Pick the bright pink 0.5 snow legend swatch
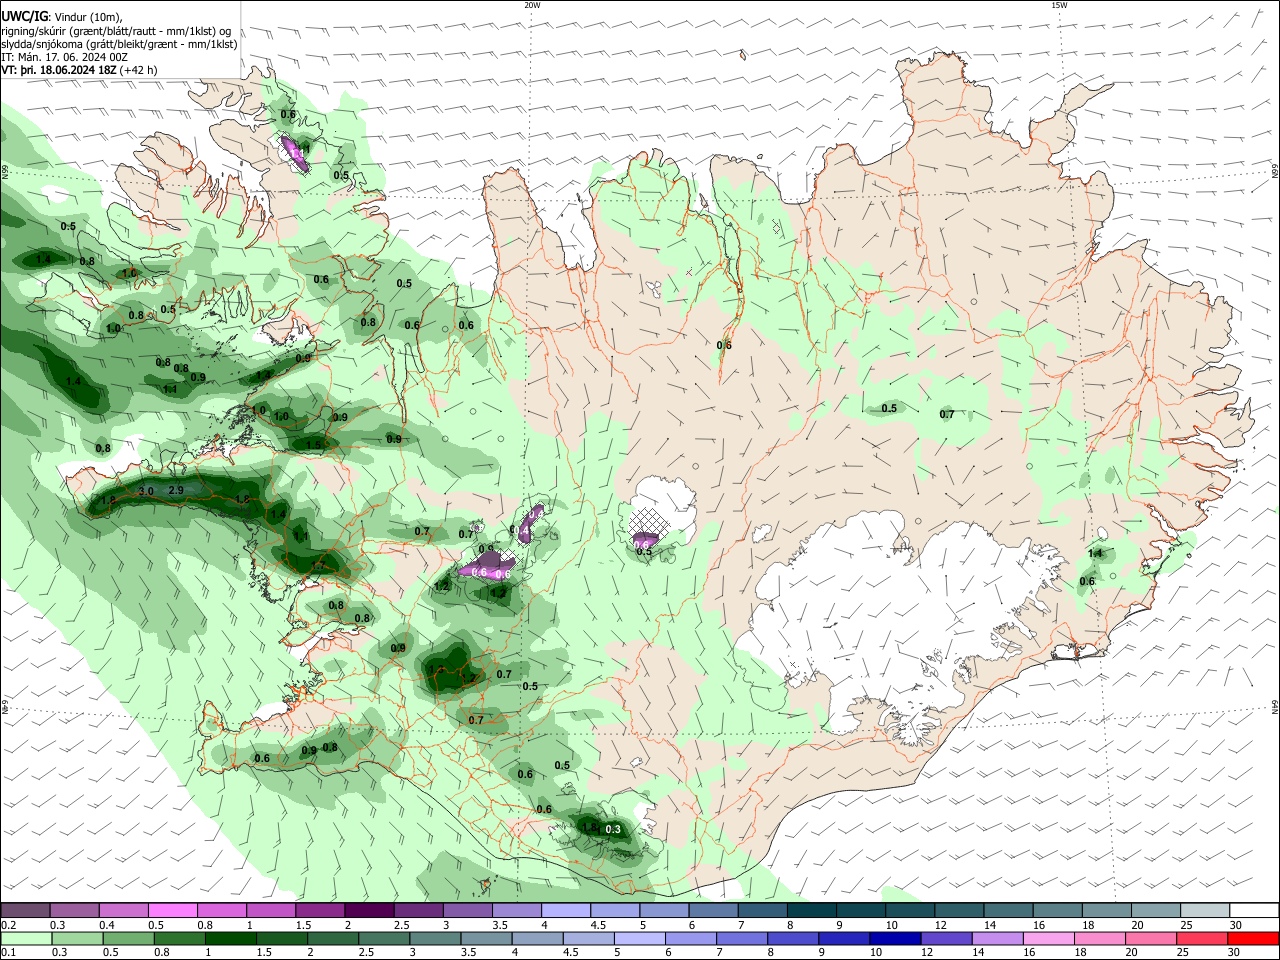Image resolution: width=1280 pixels, height=960 pixels. click(172, 910)
